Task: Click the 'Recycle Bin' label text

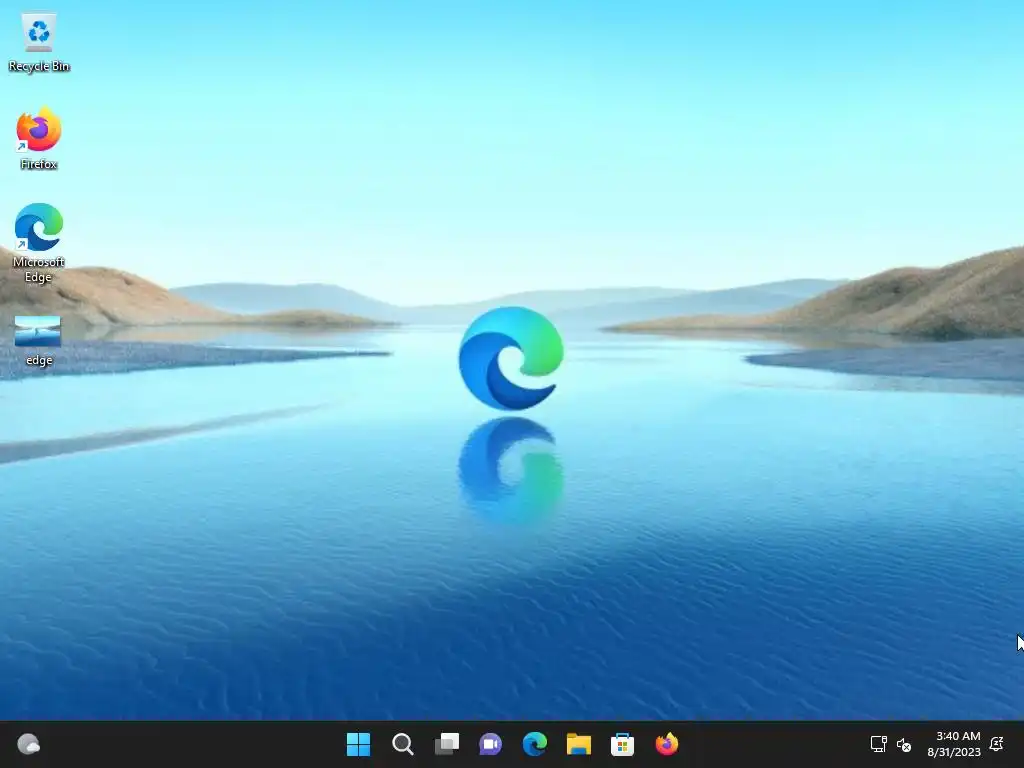Action: tap(39, 66)
